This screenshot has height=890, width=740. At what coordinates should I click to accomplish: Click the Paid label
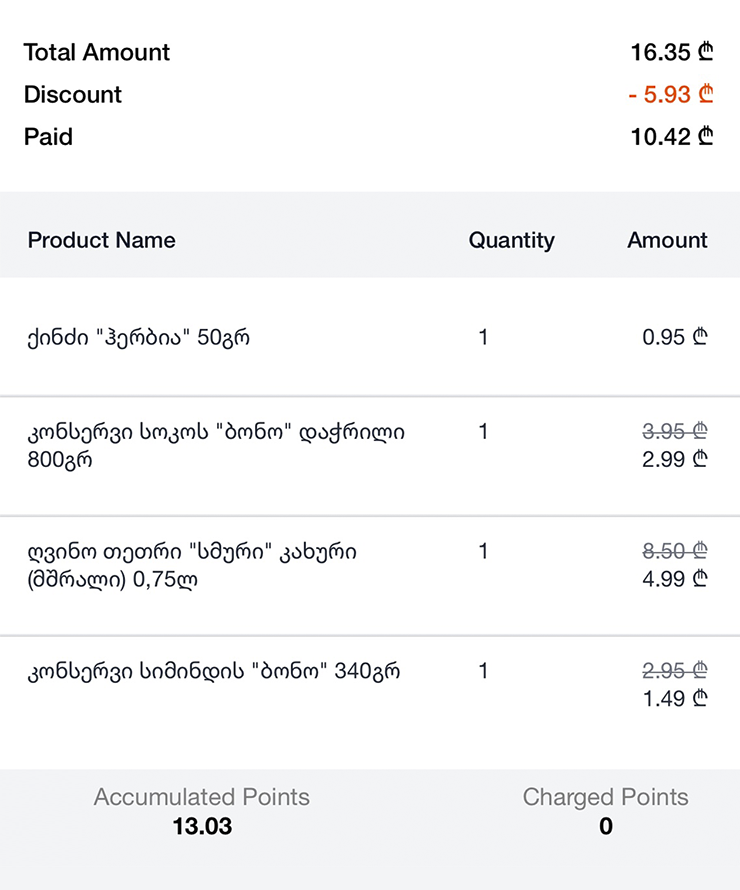(x=48, y=137)
